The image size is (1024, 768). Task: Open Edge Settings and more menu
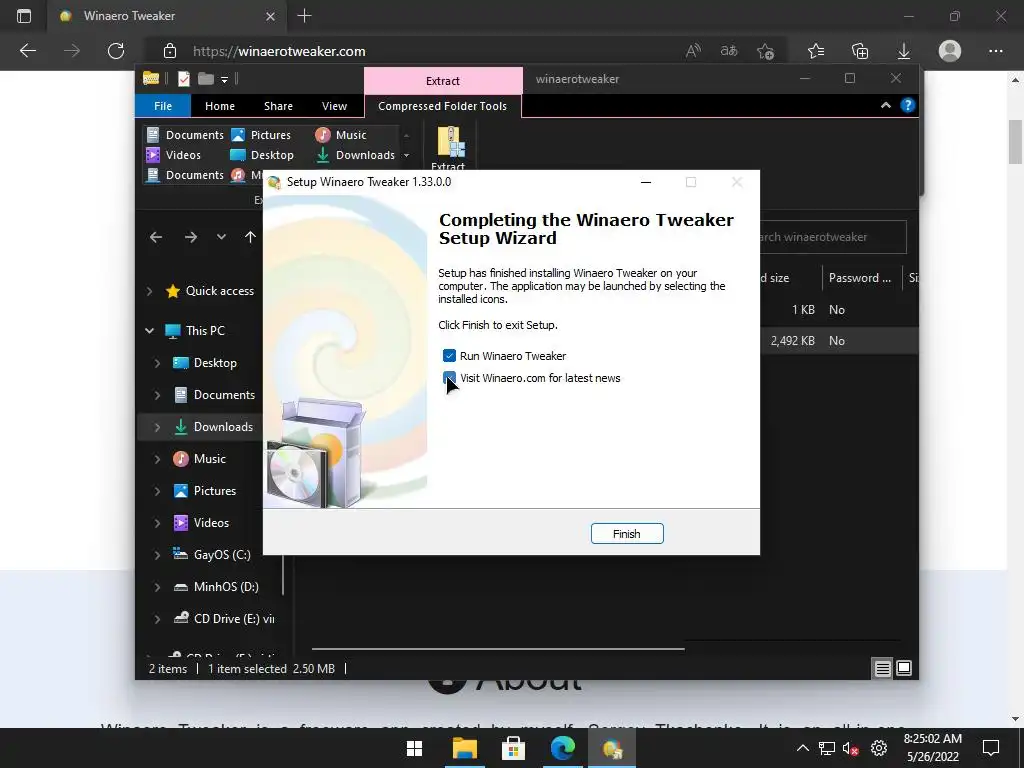(x=995, y=51)
